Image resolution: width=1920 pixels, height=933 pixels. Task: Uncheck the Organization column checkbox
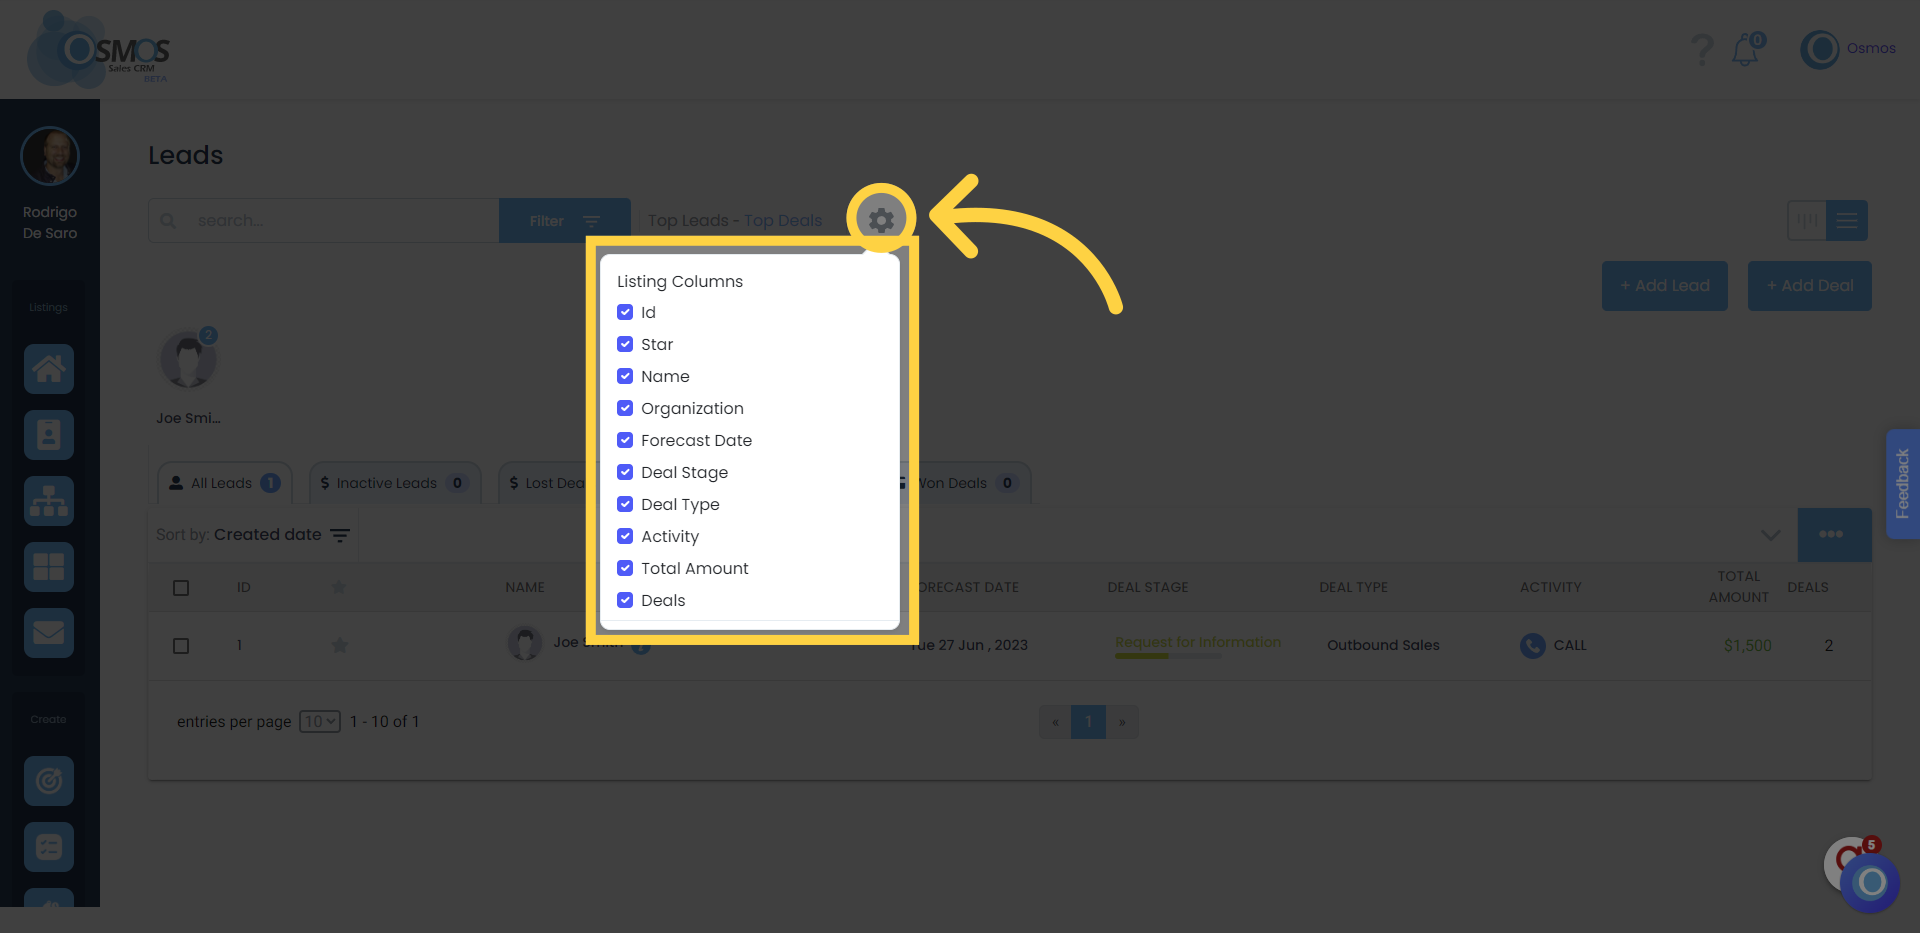pos(625,408)
